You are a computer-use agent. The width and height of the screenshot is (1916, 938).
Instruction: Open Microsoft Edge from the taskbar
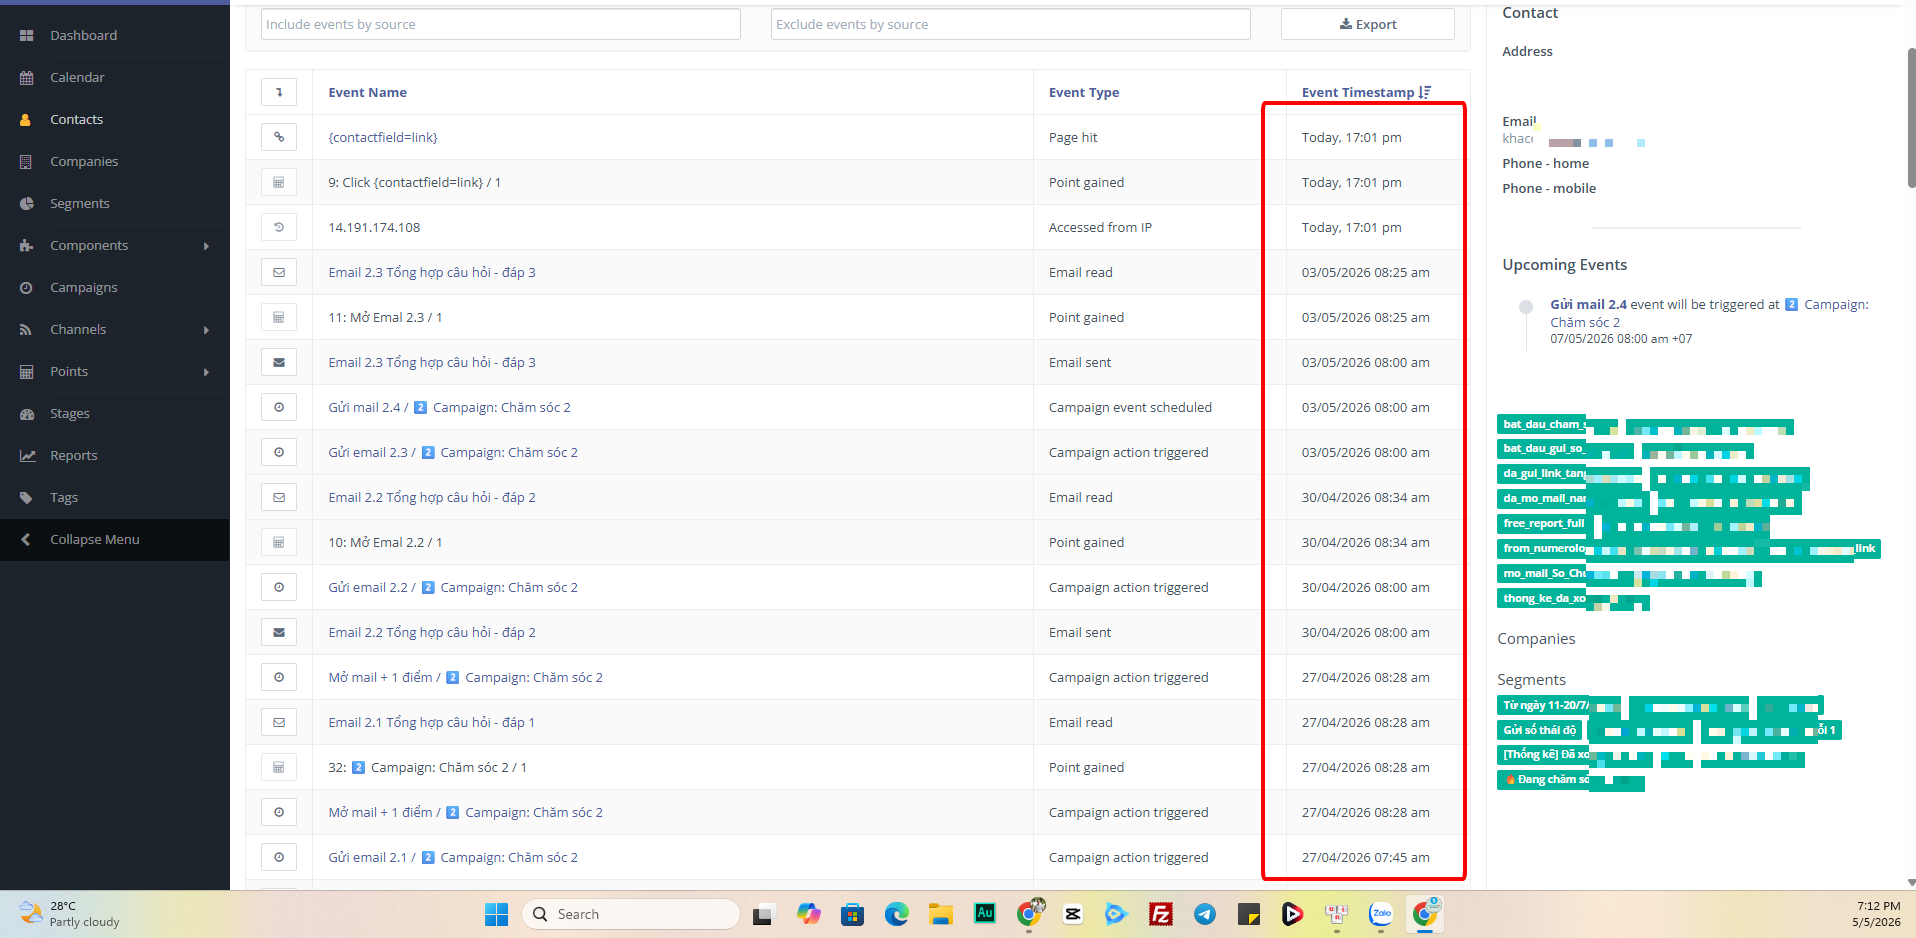[897, 914]
